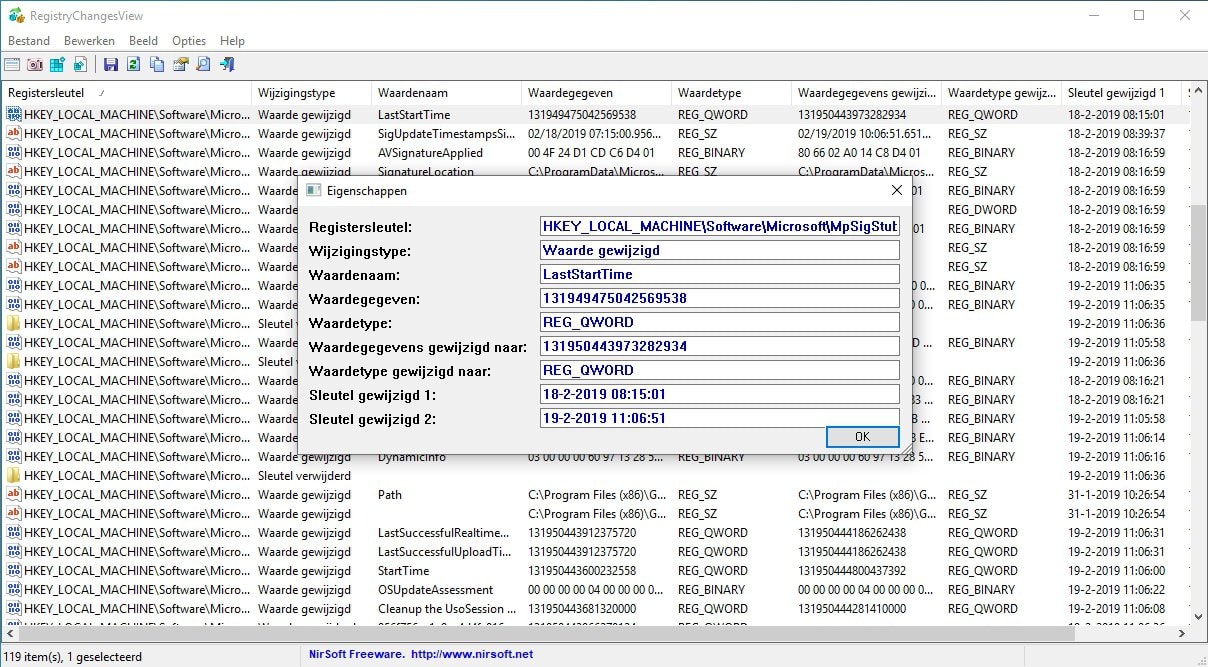Open the Beeld menu

(143, 40)
